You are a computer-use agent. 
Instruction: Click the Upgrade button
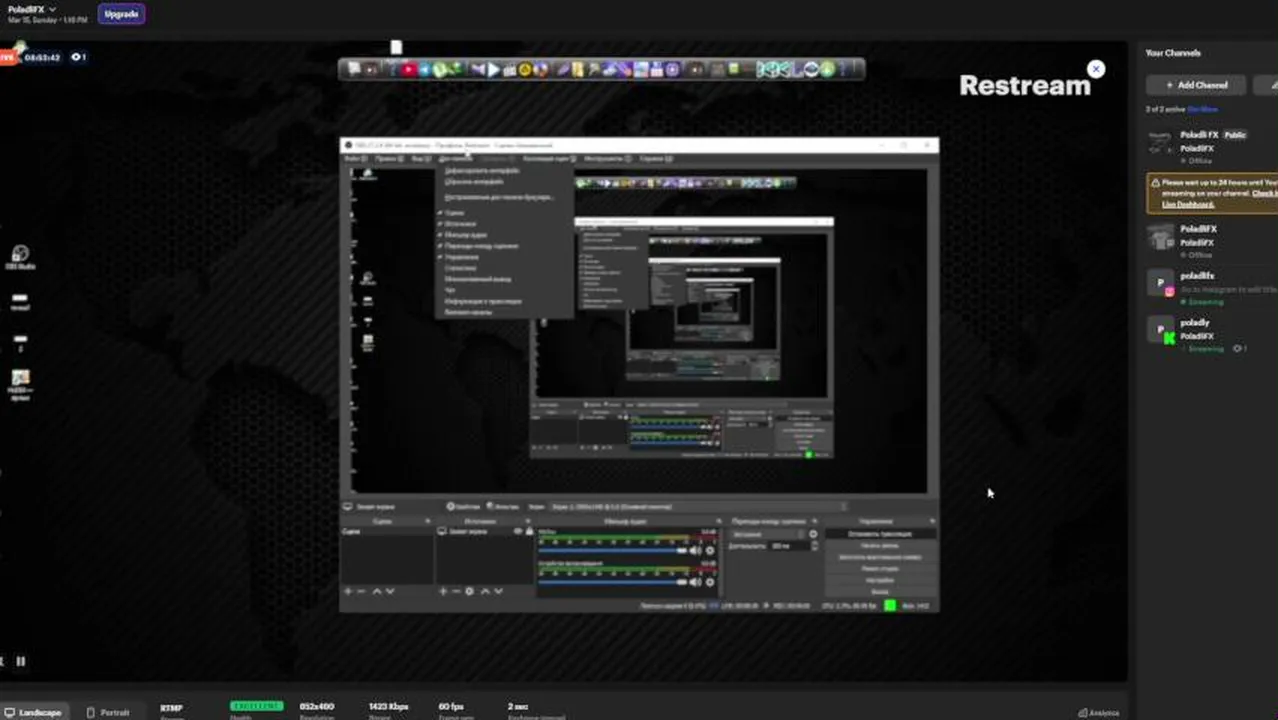point(121,14)
